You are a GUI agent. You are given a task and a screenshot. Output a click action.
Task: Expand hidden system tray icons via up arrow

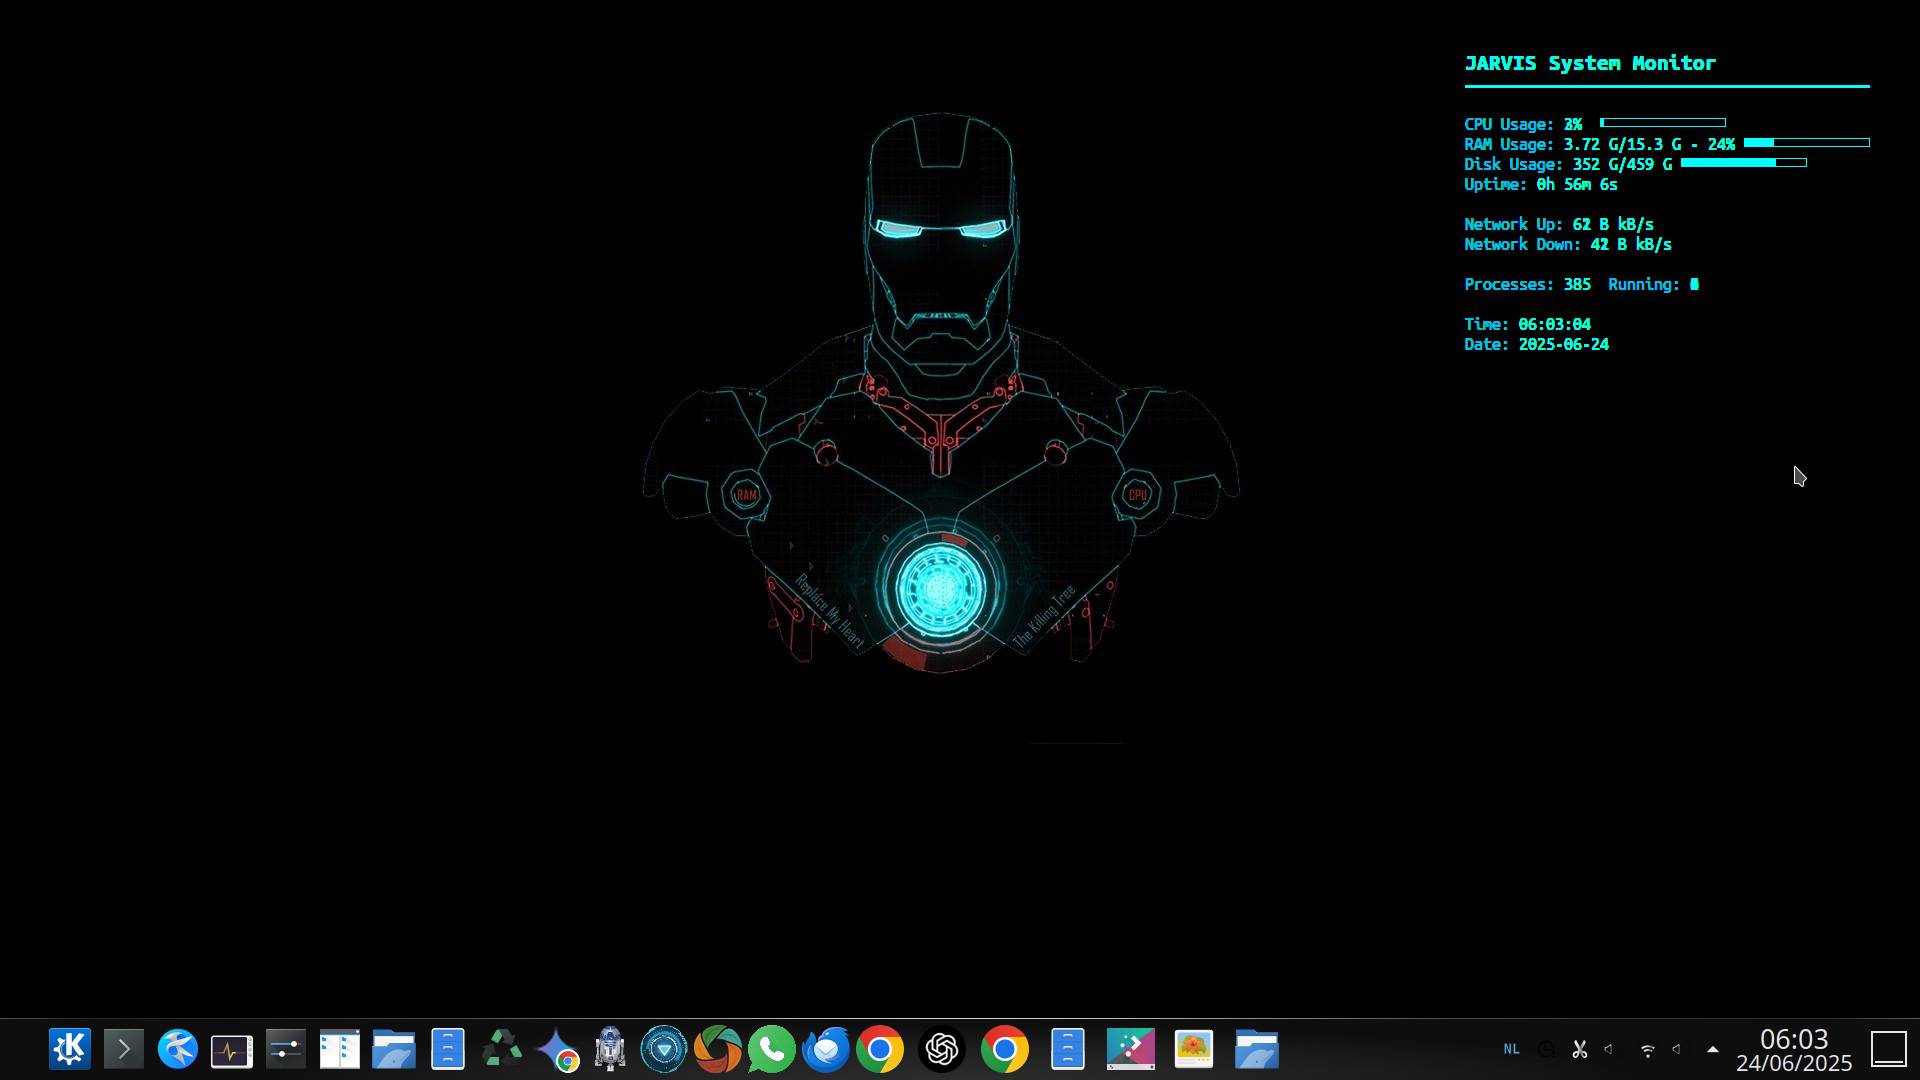[x=1710, y=1049]
